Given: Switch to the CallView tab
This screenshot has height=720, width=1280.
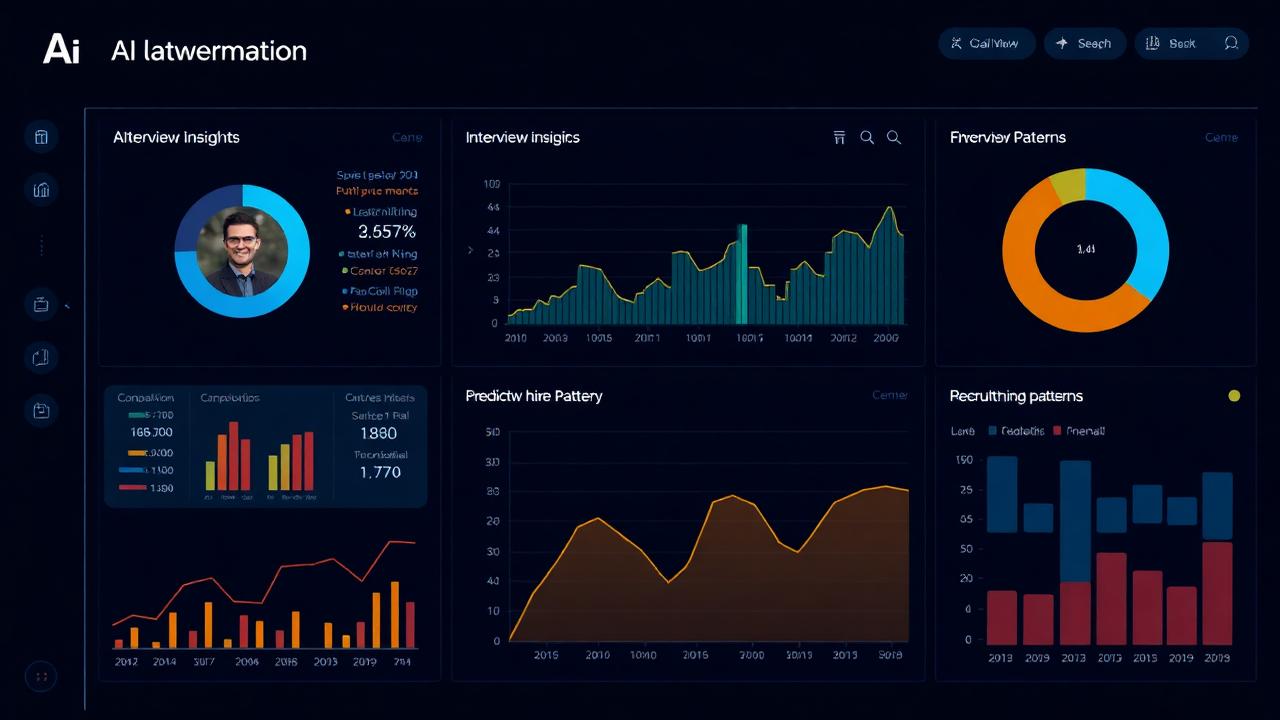Looking at the screenshot, I should pos(987,43).
